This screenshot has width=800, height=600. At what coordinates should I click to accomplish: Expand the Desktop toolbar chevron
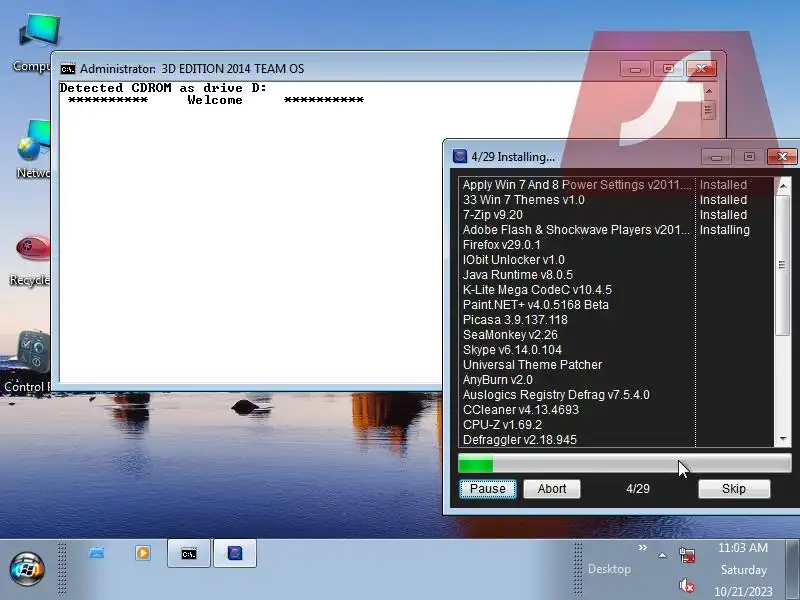[x=643, y=547]
